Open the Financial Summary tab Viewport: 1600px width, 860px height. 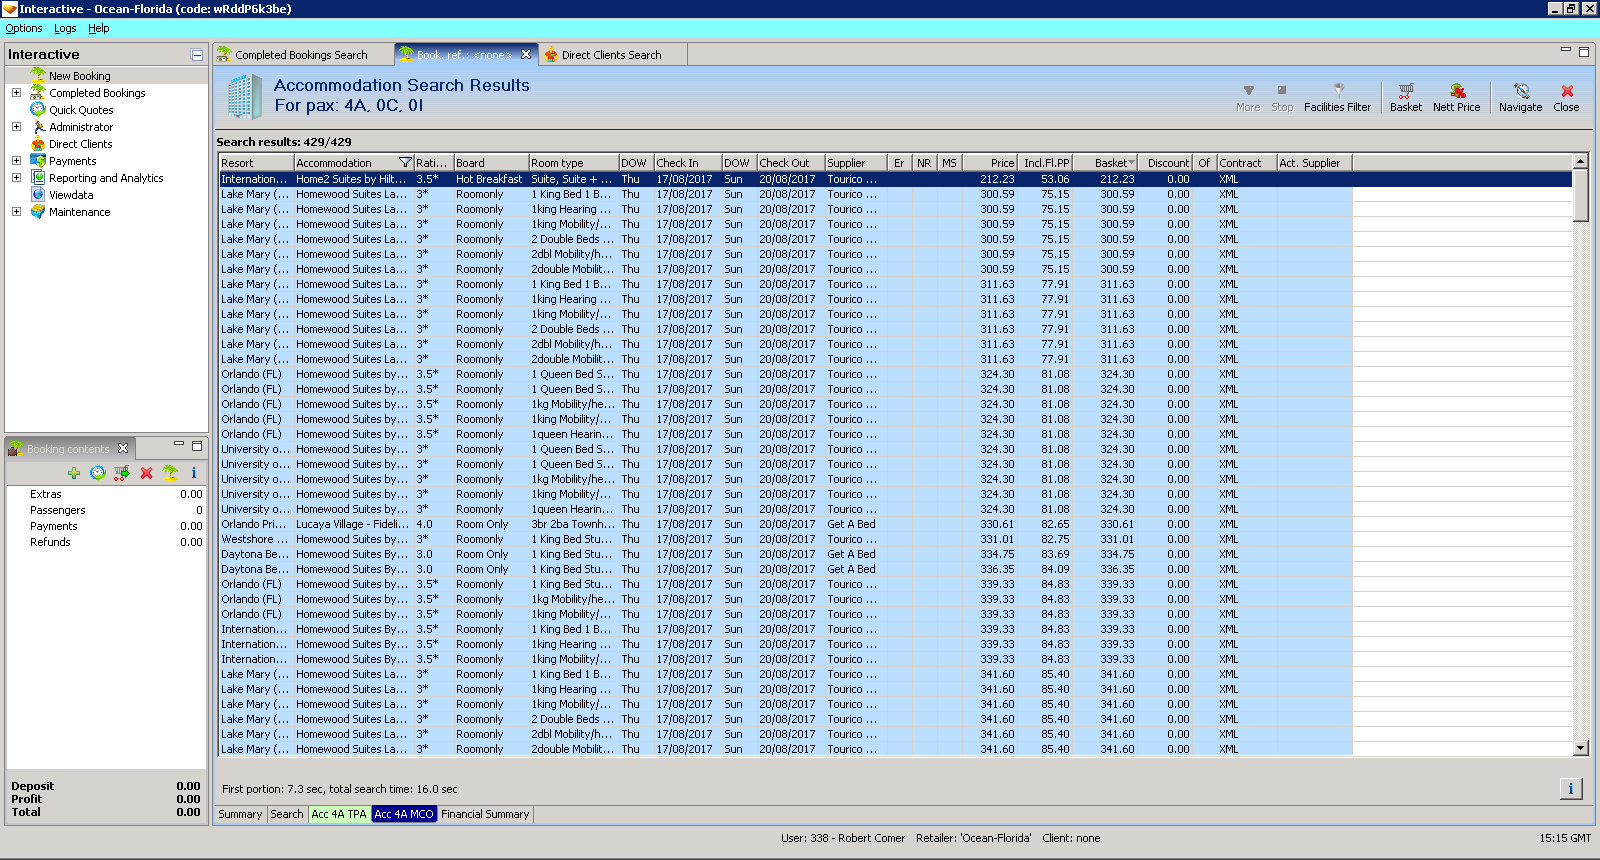pos(485,814)
